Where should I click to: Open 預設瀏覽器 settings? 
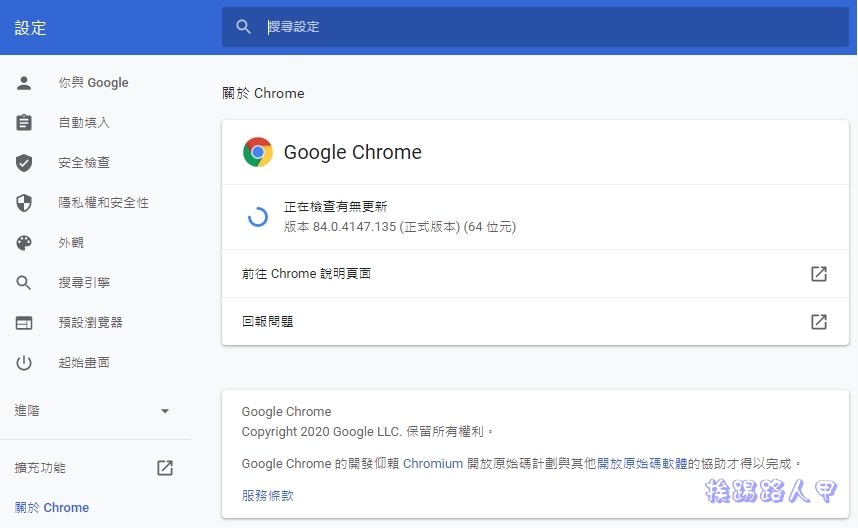[91, 323]
